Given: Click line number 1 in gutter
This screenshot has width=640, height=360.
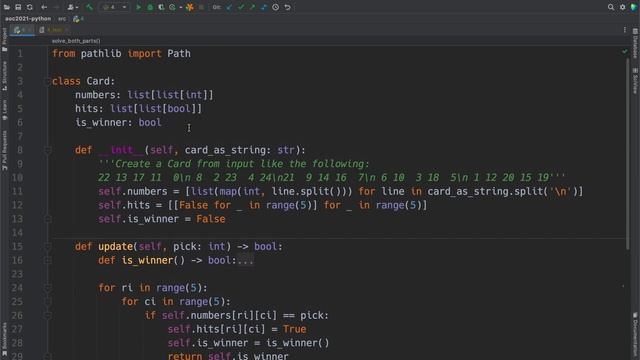Looking at the screenshot, I should (20, 53).
